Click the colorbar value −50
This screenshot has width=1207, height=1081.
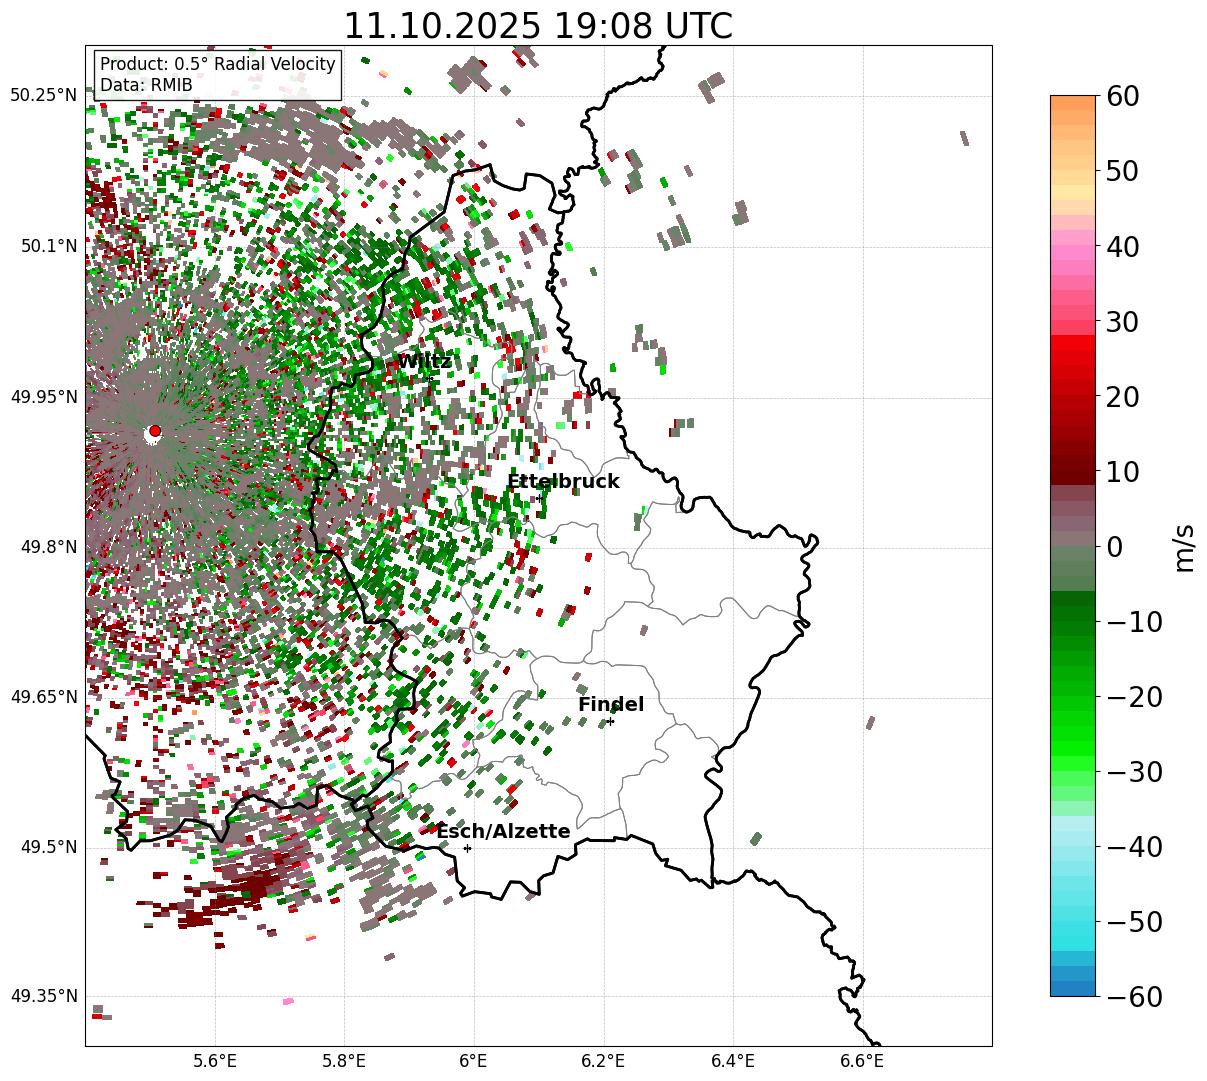1134,922
